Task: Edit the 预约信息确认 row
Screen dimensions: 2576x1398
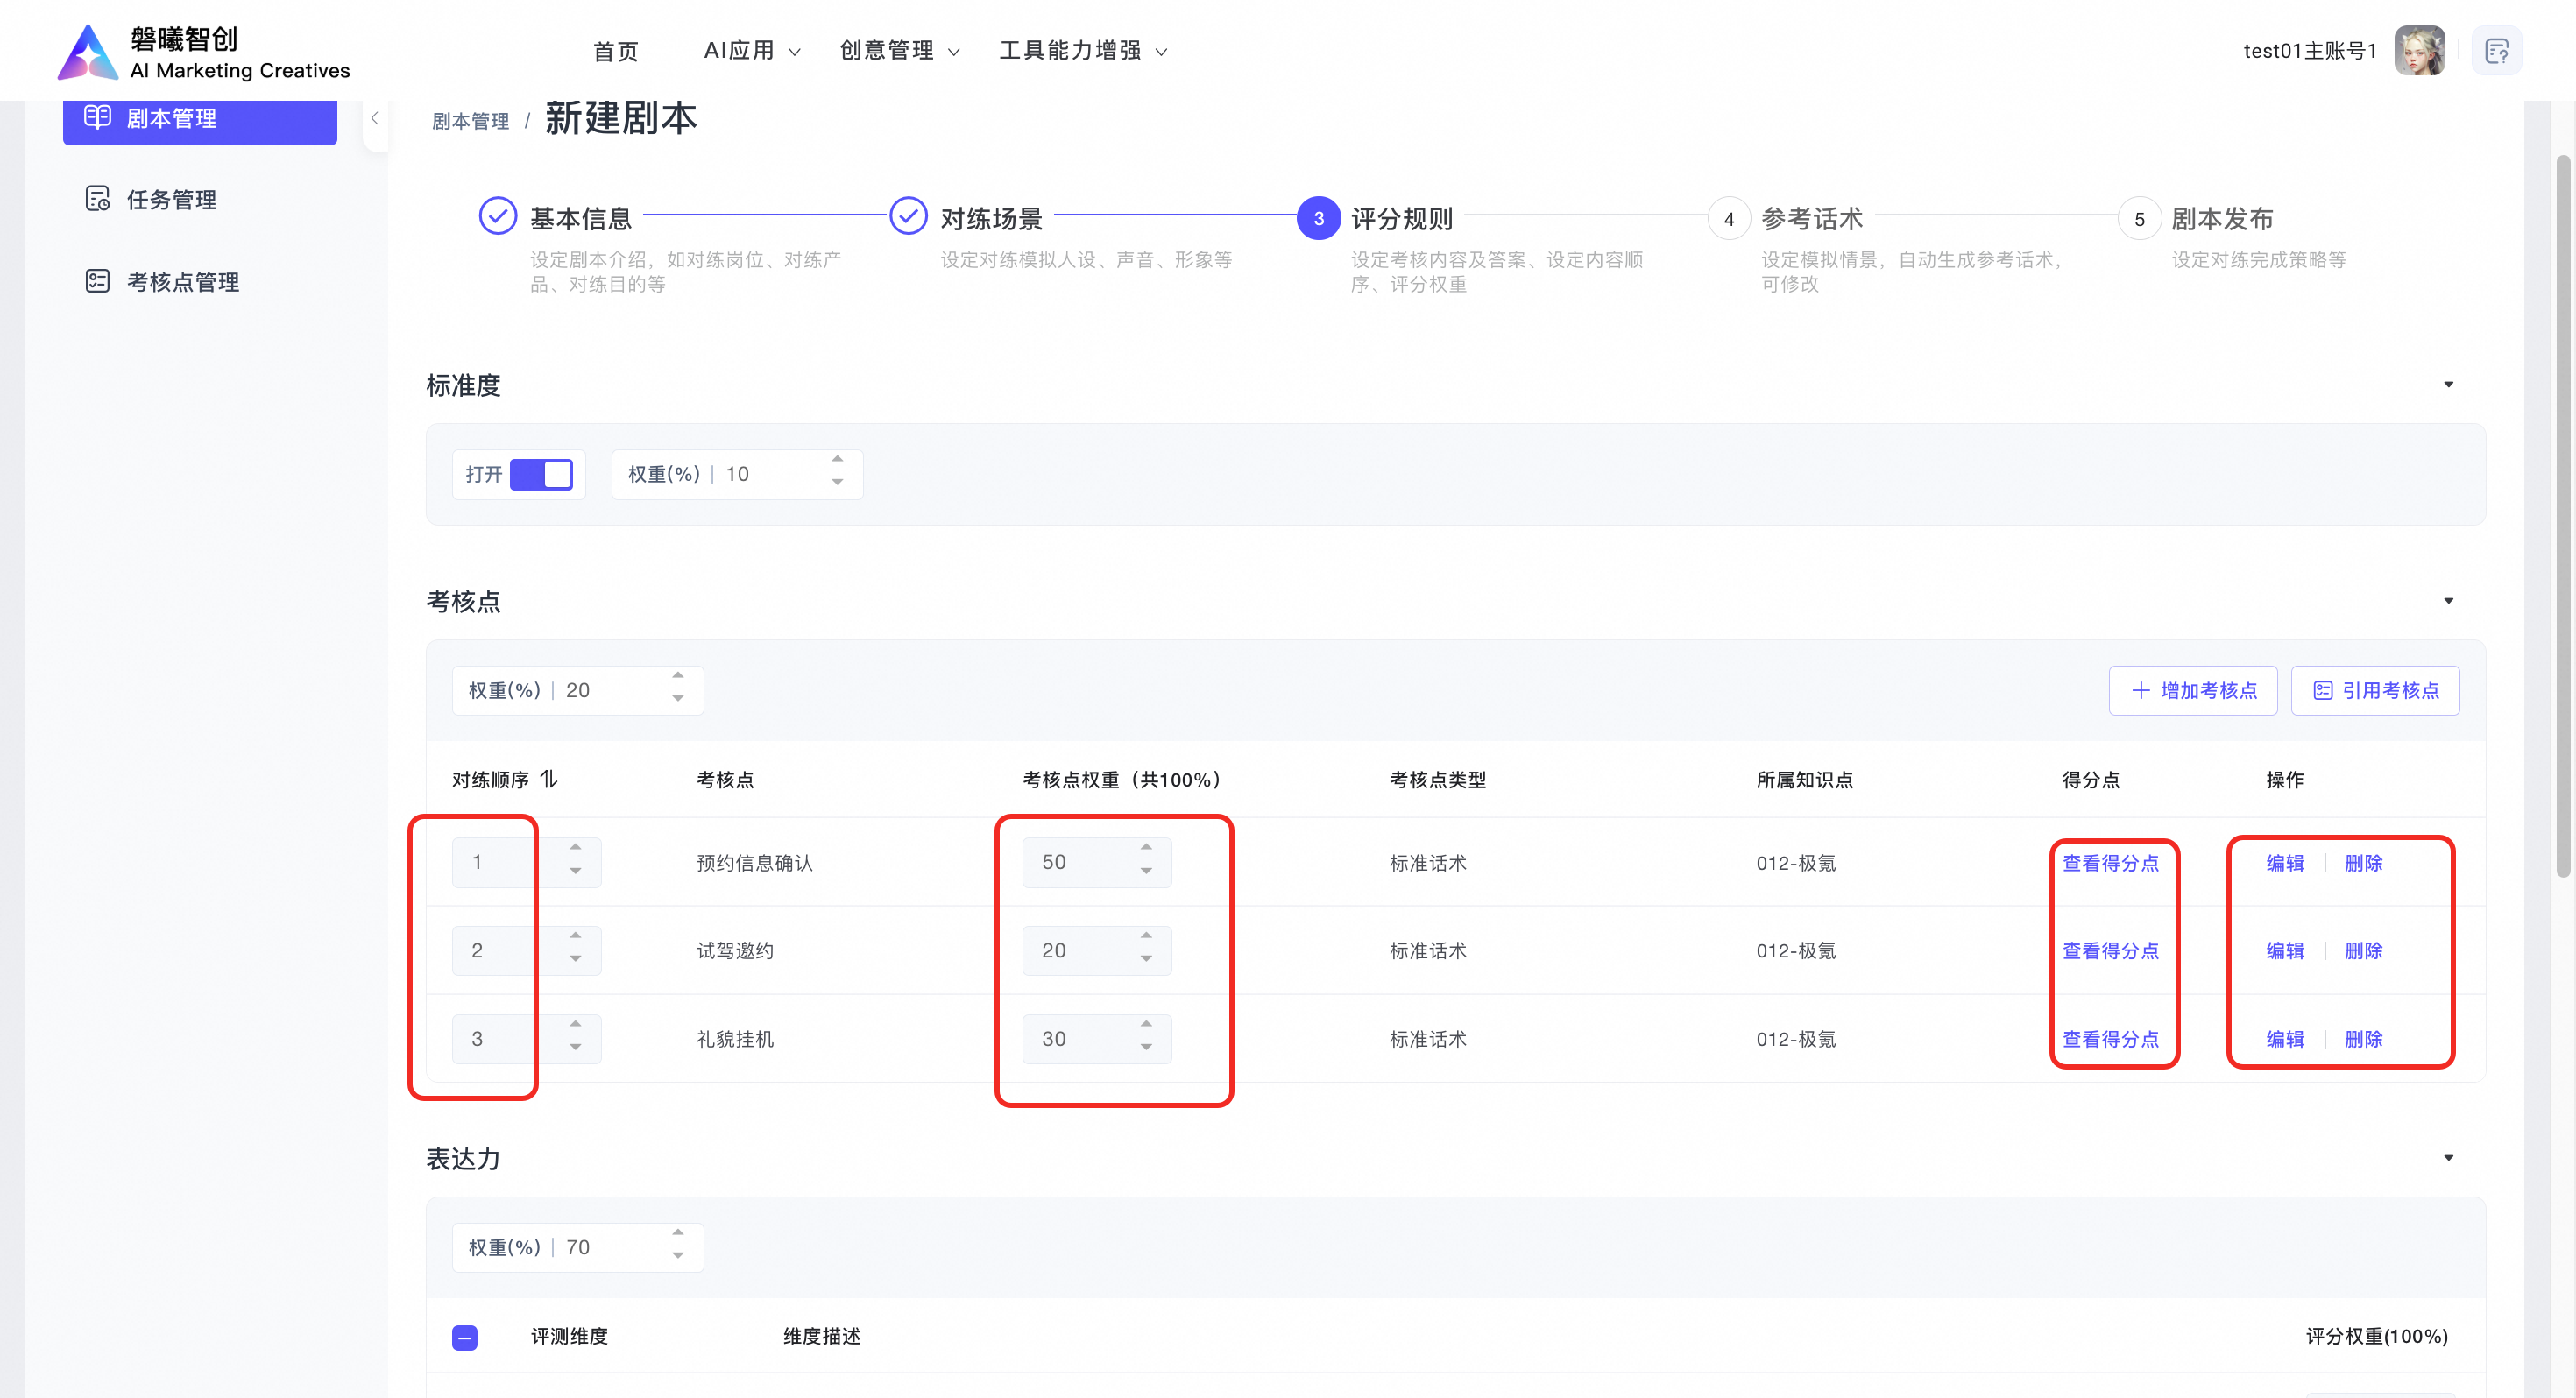Action: pyautogui.click(x=2285, y=863)
